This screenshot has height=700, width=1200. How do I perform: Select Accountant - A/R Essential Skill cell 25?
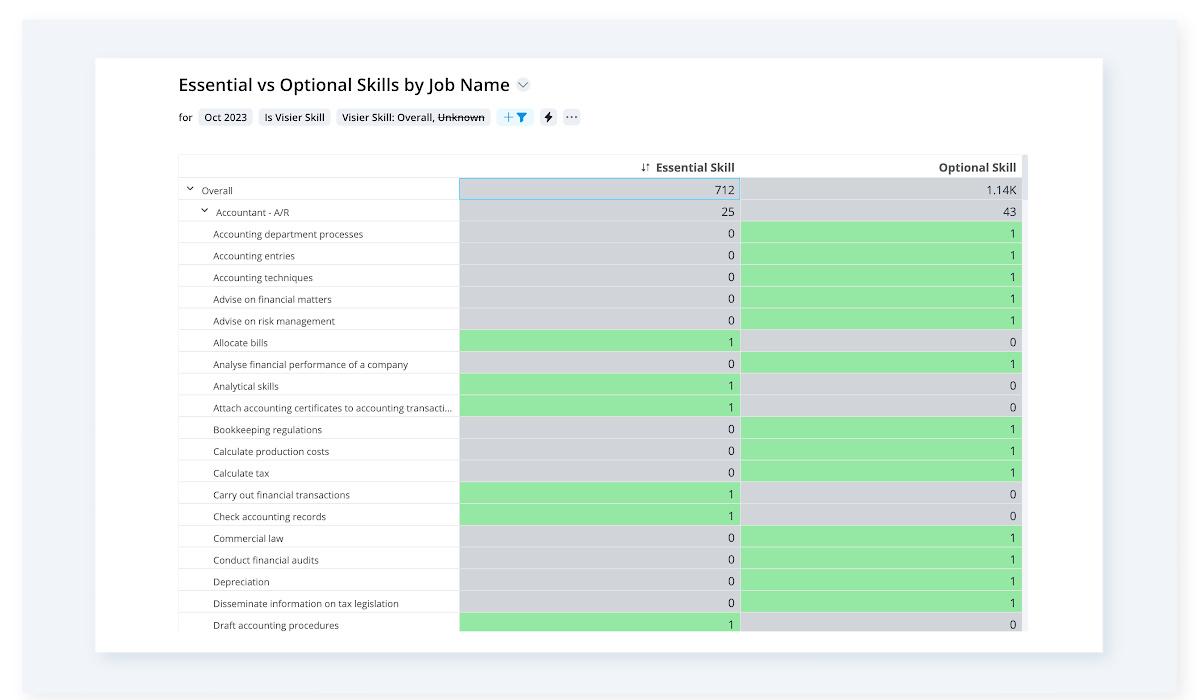pyautogui.click(x=600, y=211)
